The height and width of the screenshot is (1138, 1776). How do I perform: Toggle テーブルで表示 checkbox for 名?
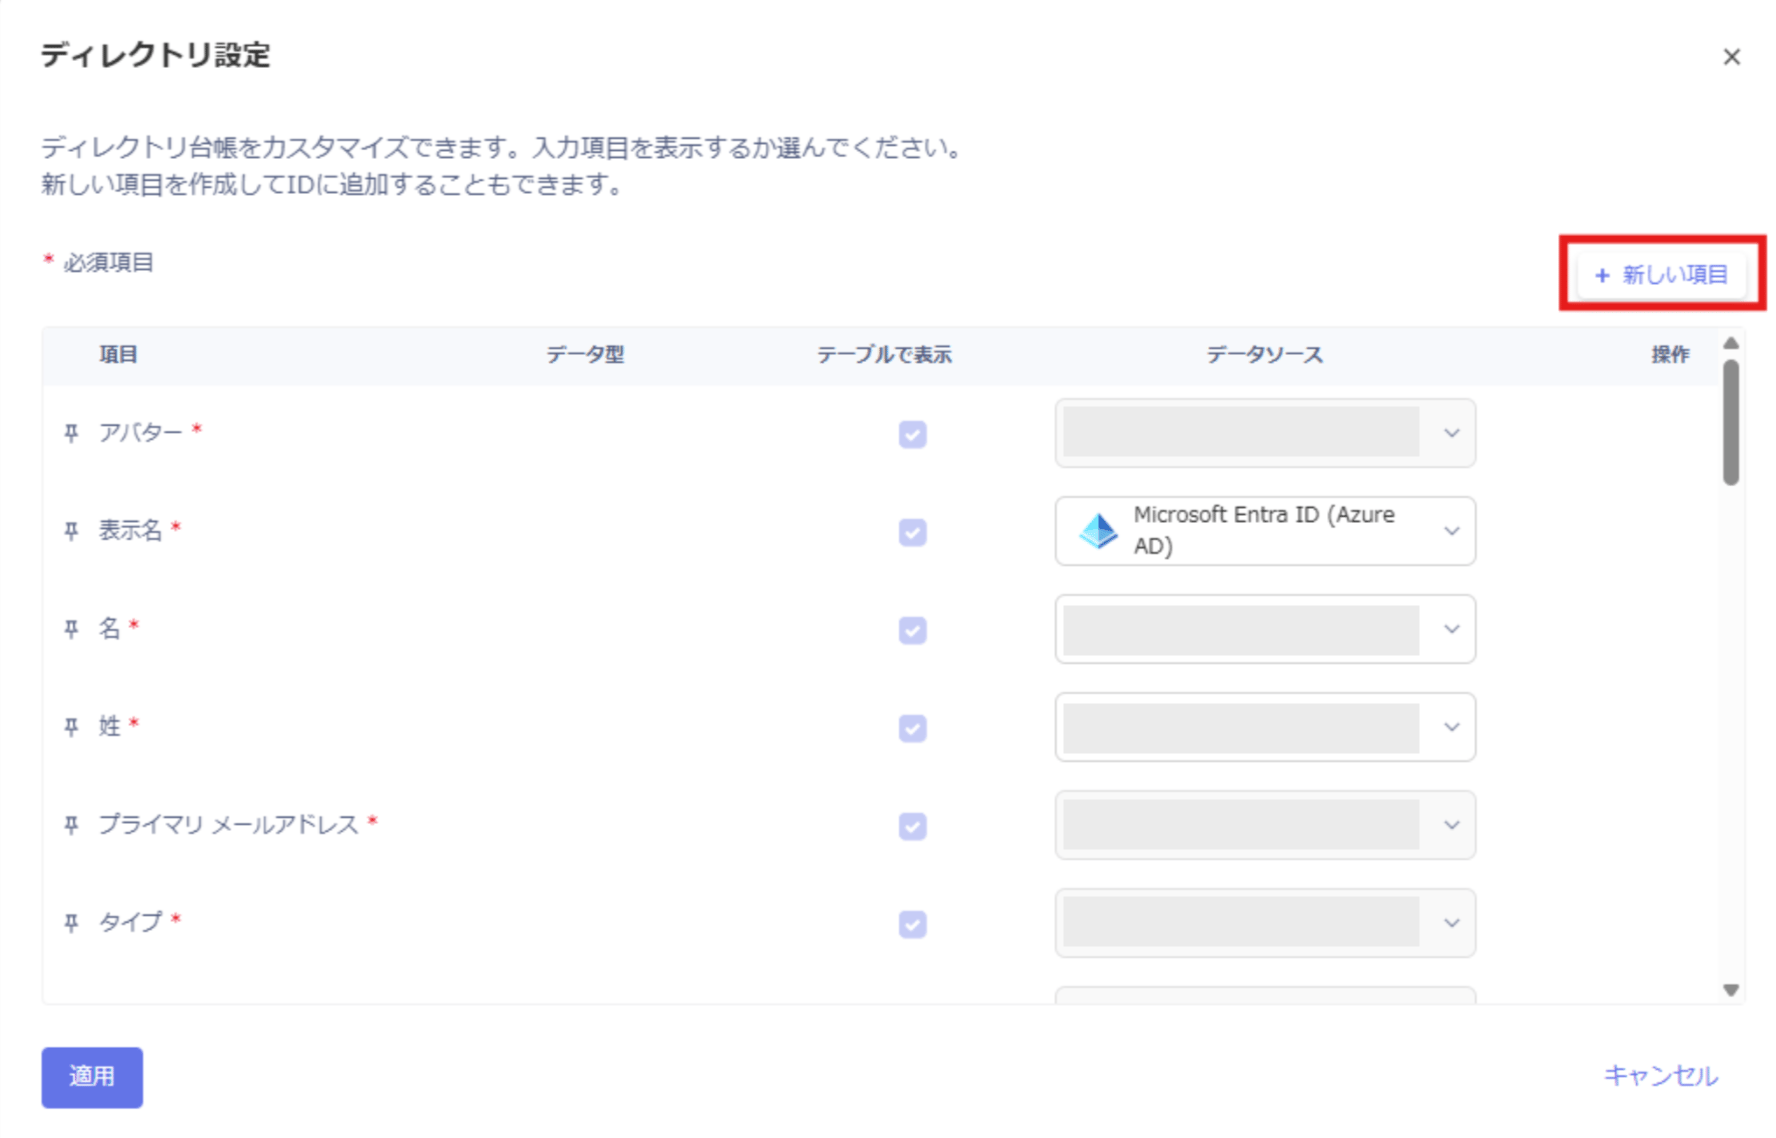click(912, 630)
